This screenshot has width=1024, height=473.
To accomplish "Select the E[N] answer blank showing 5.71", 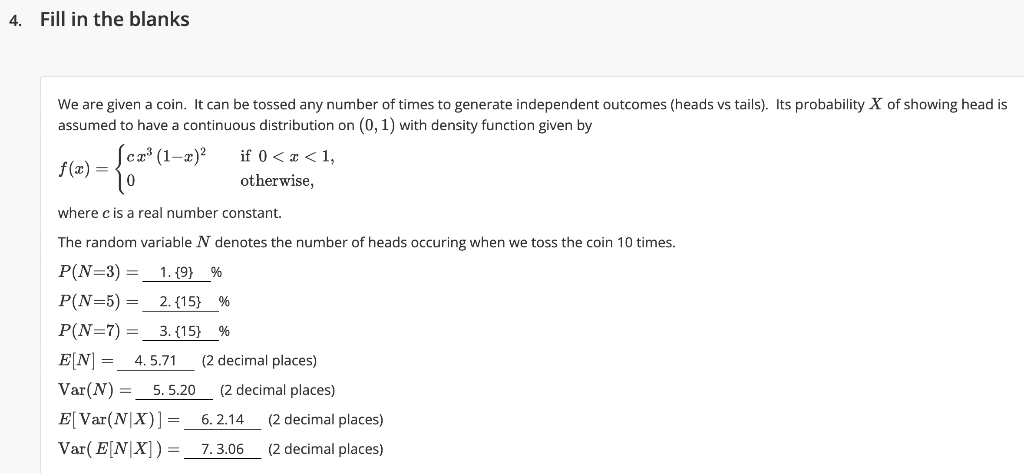I will [x=155, y=361].
